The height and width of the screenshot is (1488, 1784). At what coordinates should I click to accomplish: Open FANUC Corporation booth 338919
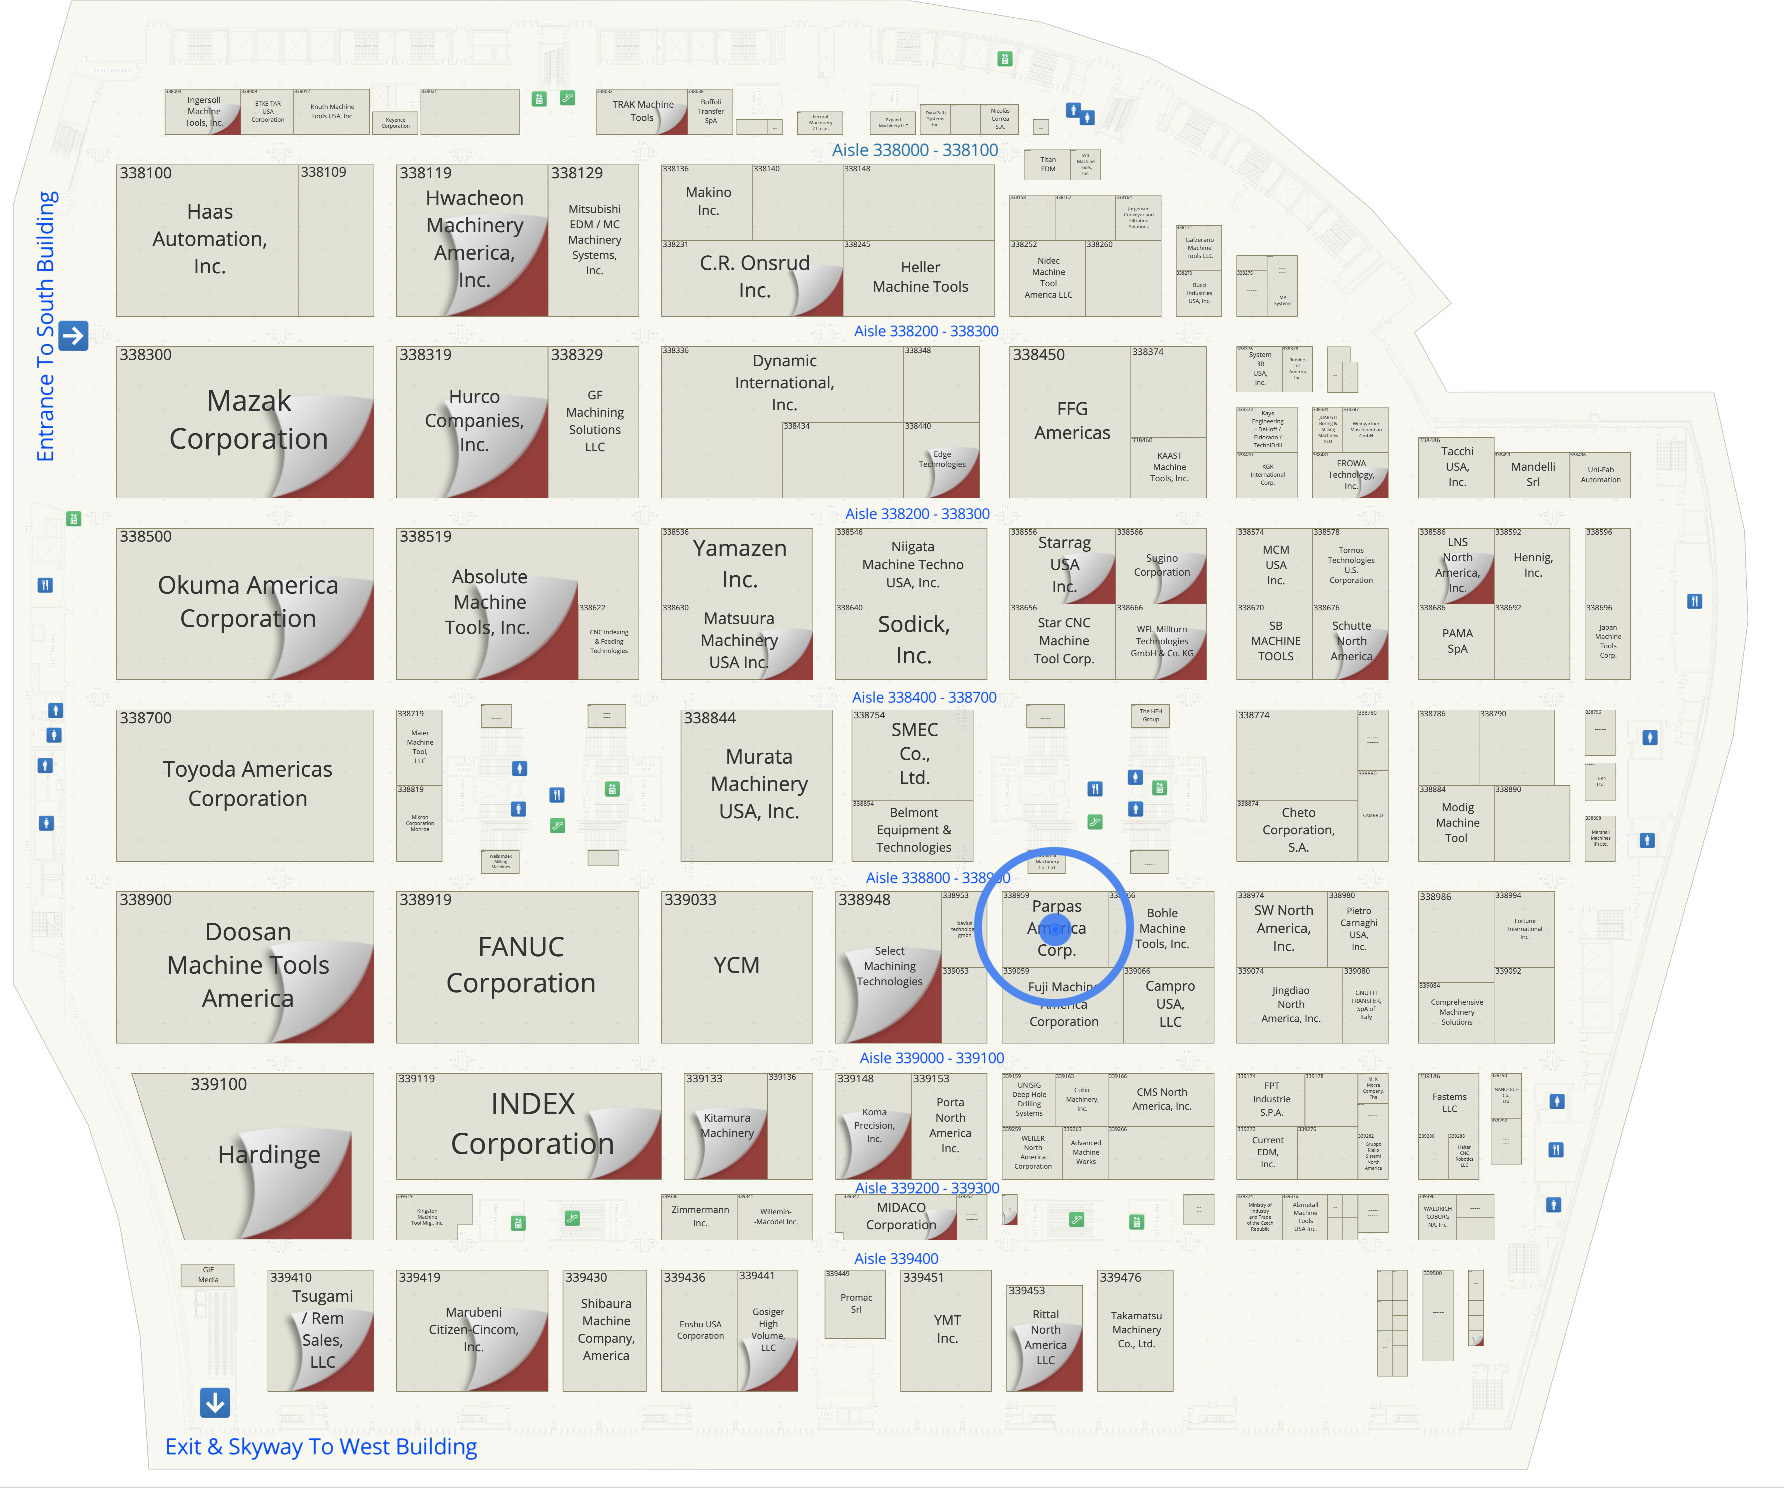point(517,967)
